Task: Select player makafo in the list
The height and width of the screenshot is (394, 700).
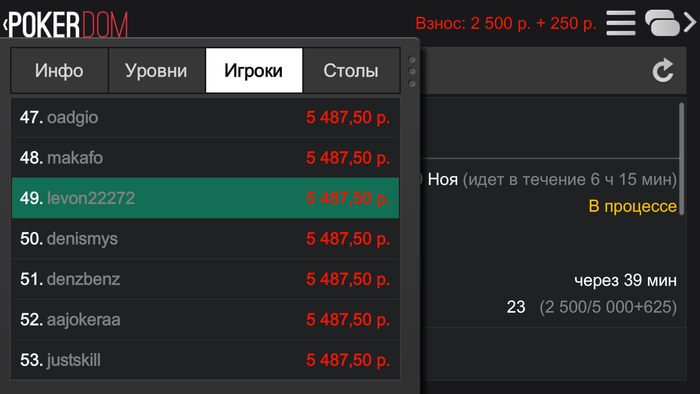Action: tap(205, 158)
